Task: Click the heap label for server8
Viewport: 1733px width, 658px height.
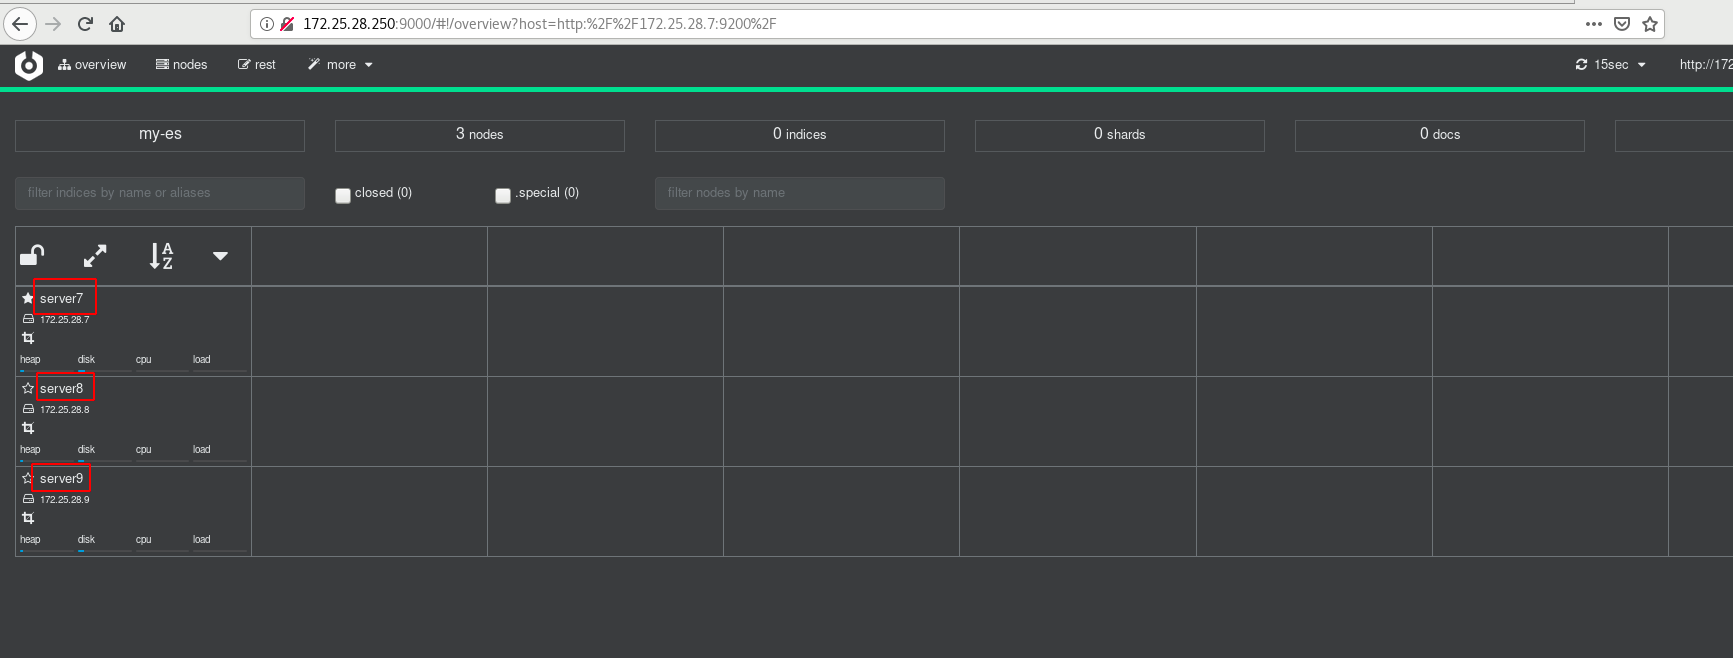Action: [30, 450]
